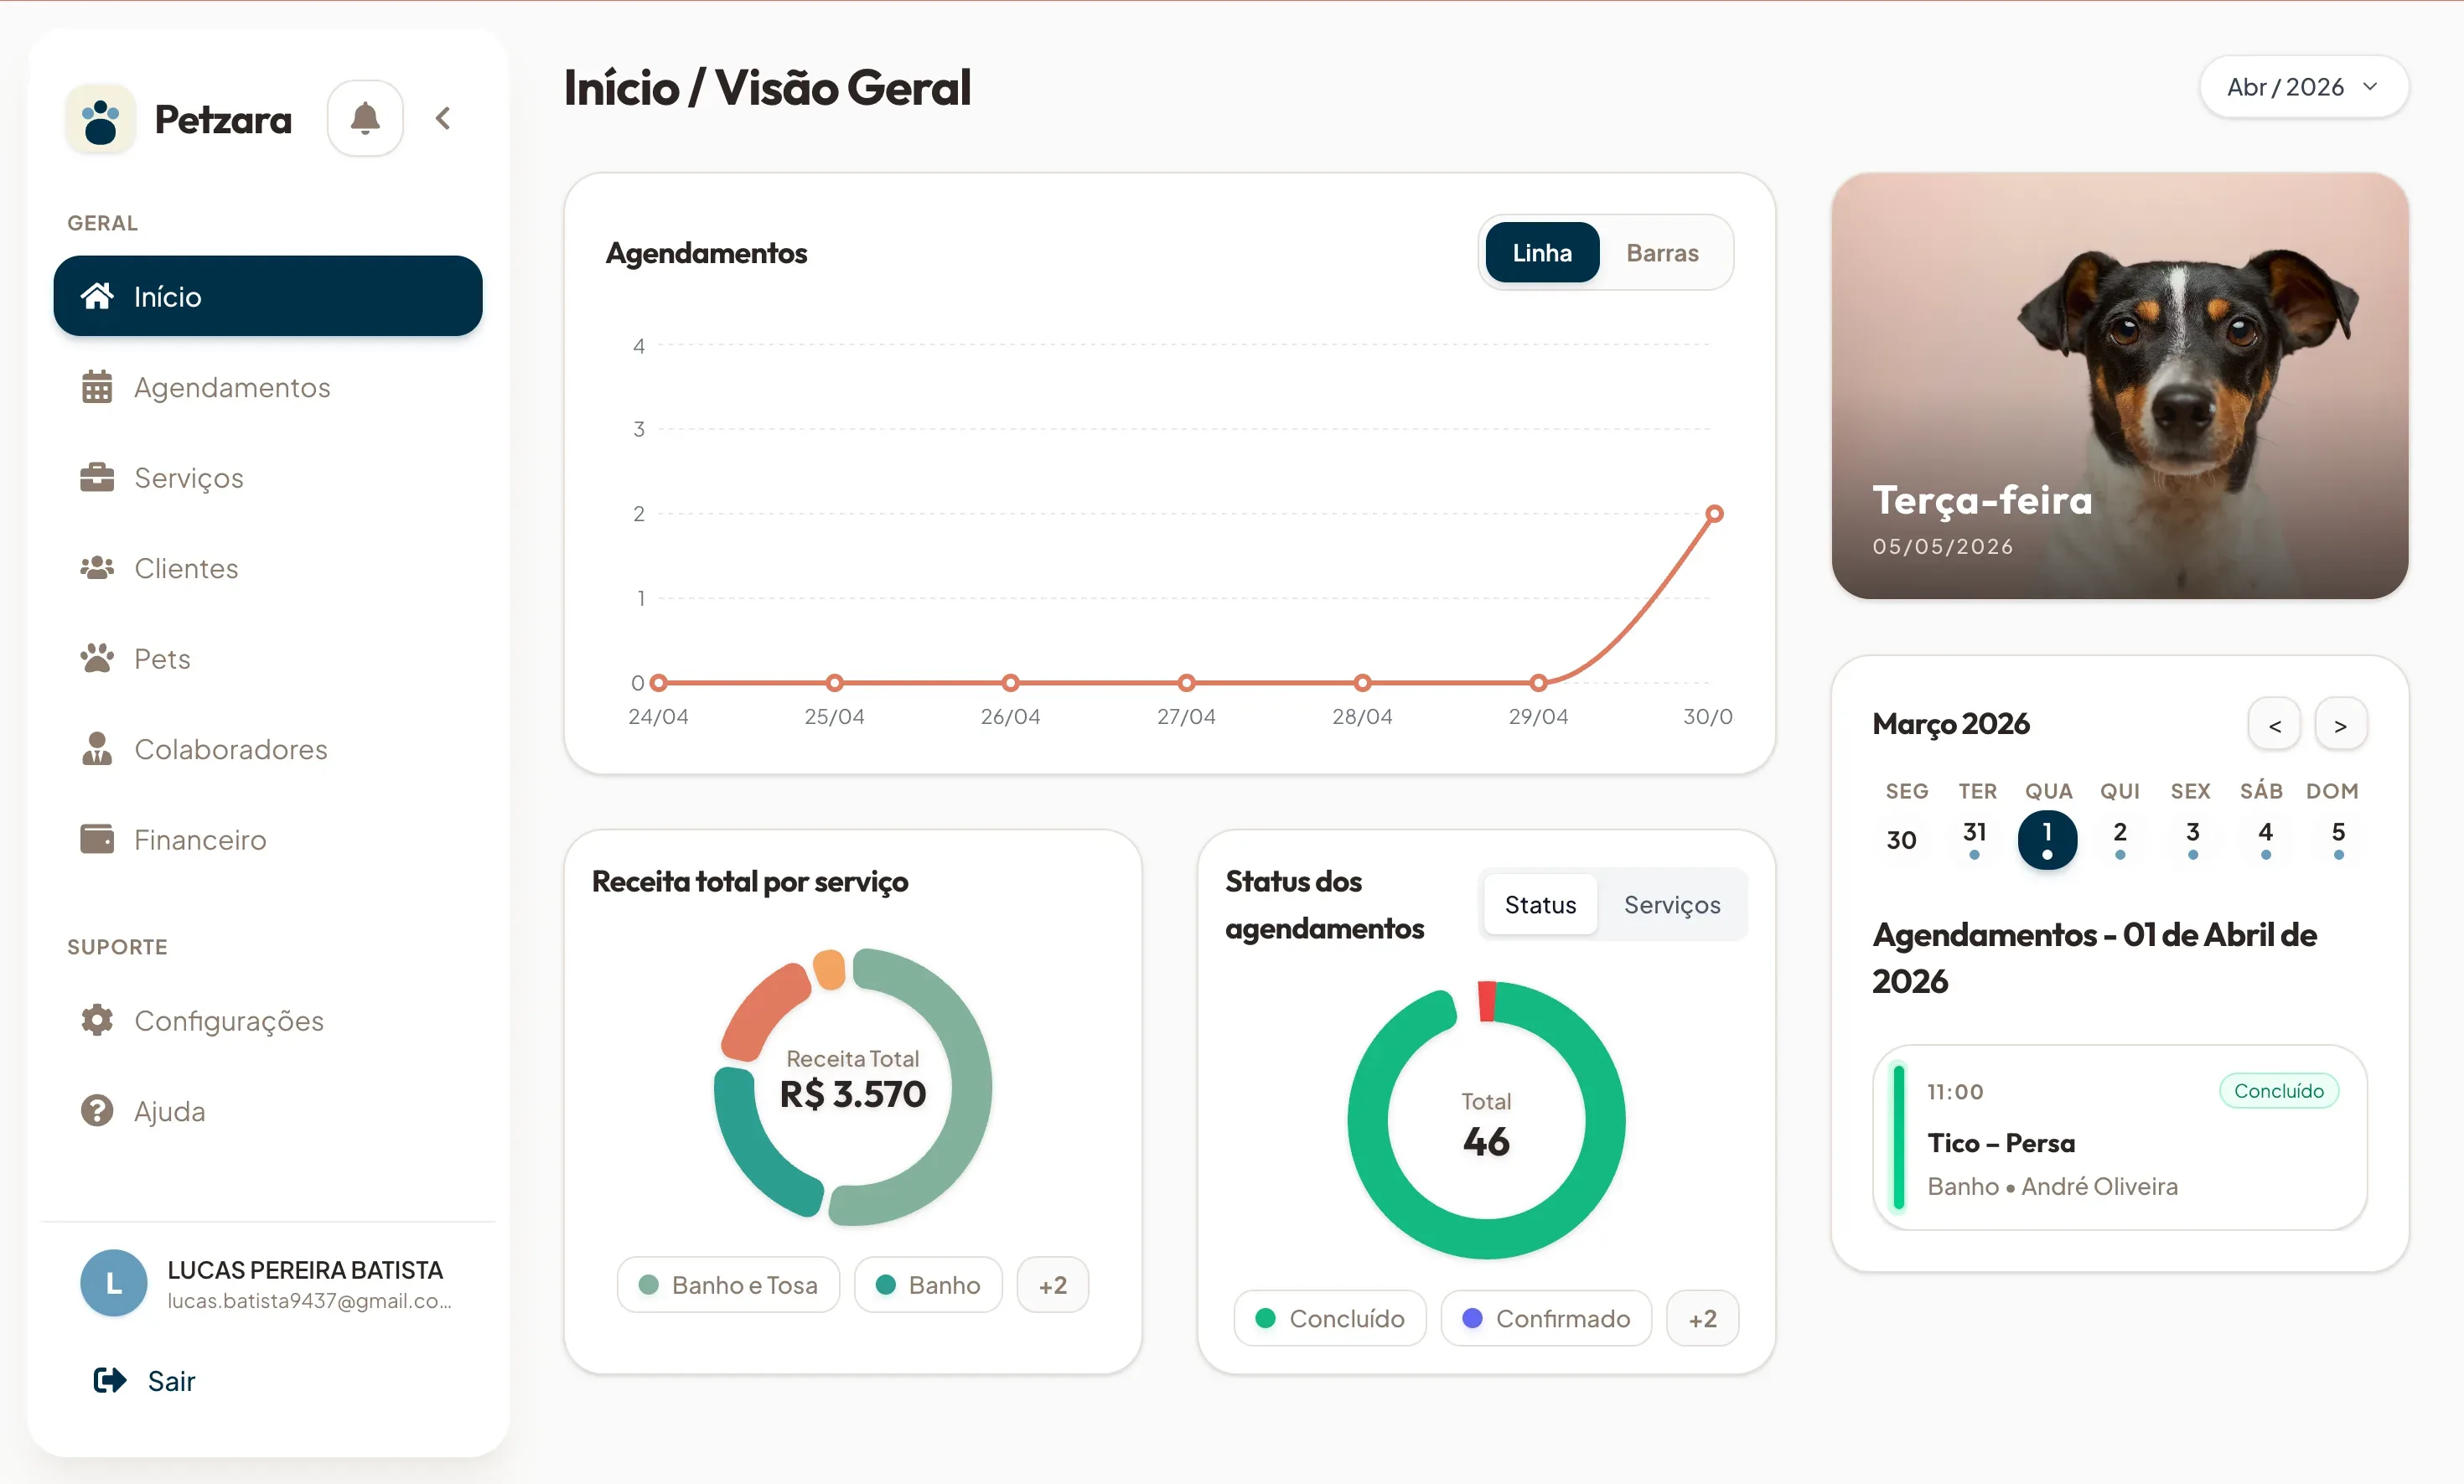Go to next calendar week
The height and width of the screenshot is (1484, 2464).
[x=2341, y=724]
